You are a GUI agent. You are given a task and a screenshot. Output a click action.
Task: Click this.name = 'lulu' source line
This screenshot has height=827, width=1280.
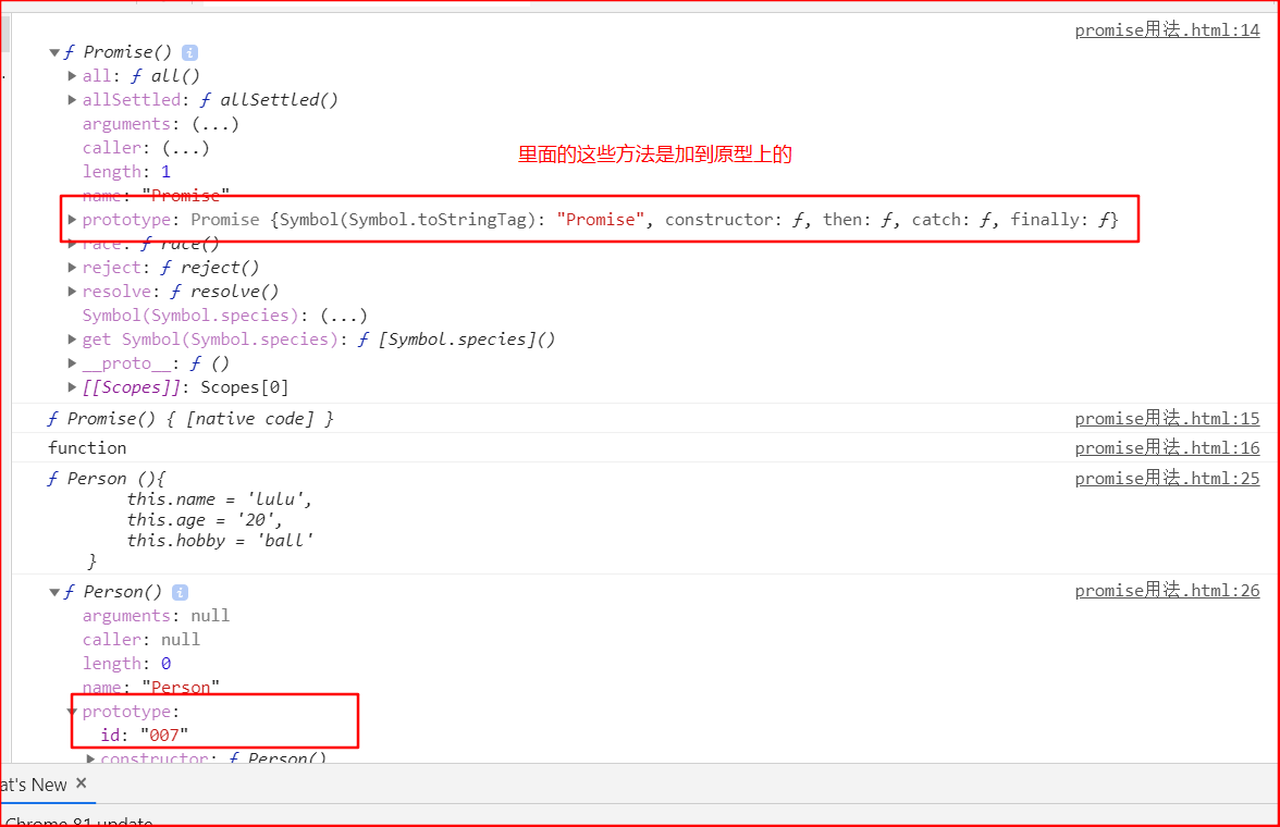[220, 499]
